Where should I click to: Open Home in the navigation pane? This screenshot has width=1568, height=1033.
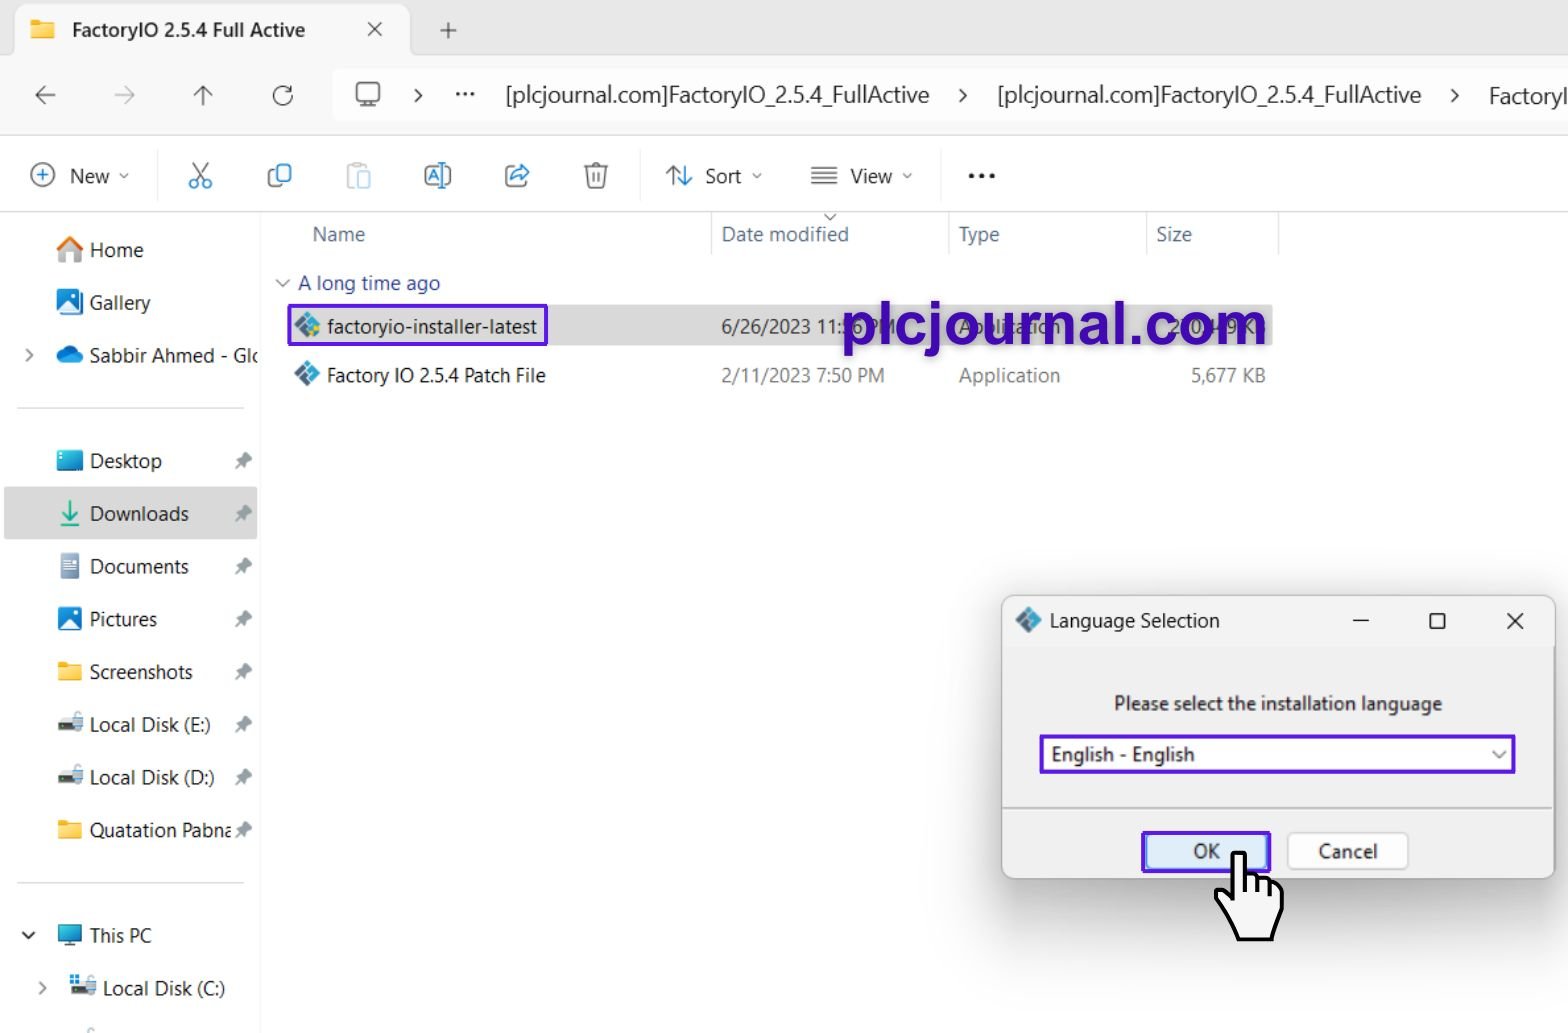click(x=100, y=250)
